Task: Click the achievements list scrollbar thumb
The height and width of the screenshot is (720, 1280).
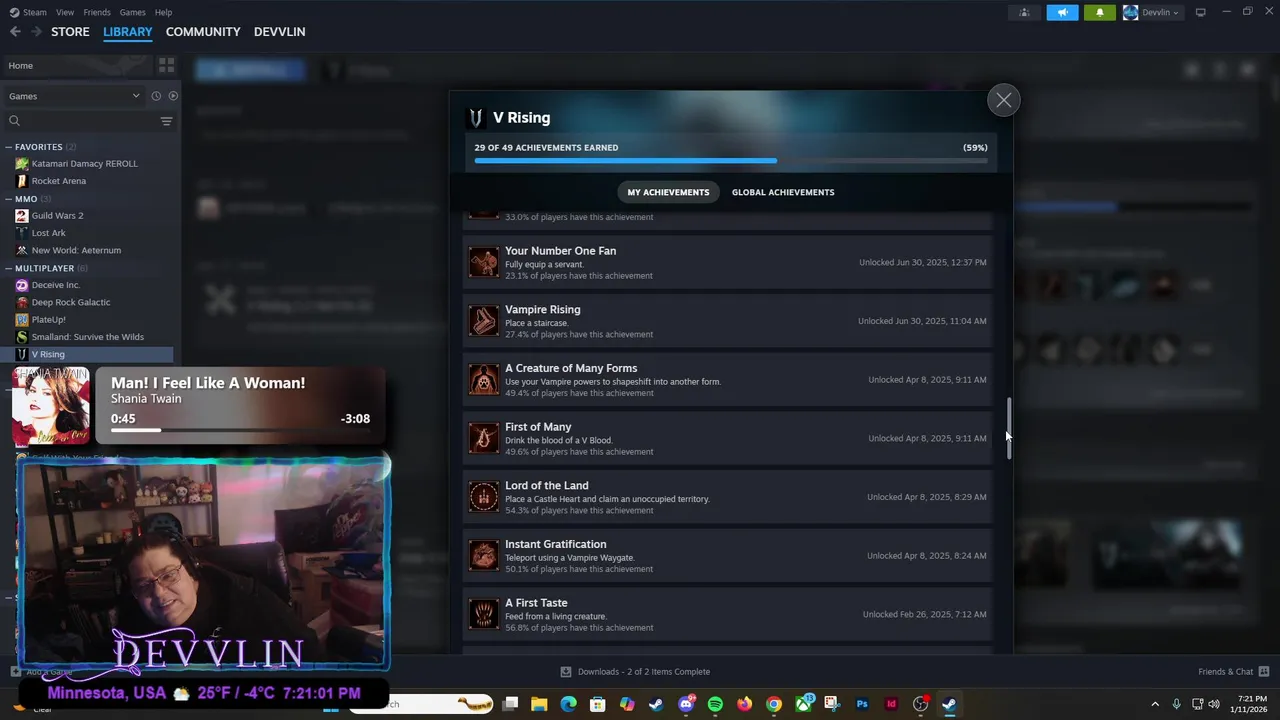Action: [x=1009, y=428]
